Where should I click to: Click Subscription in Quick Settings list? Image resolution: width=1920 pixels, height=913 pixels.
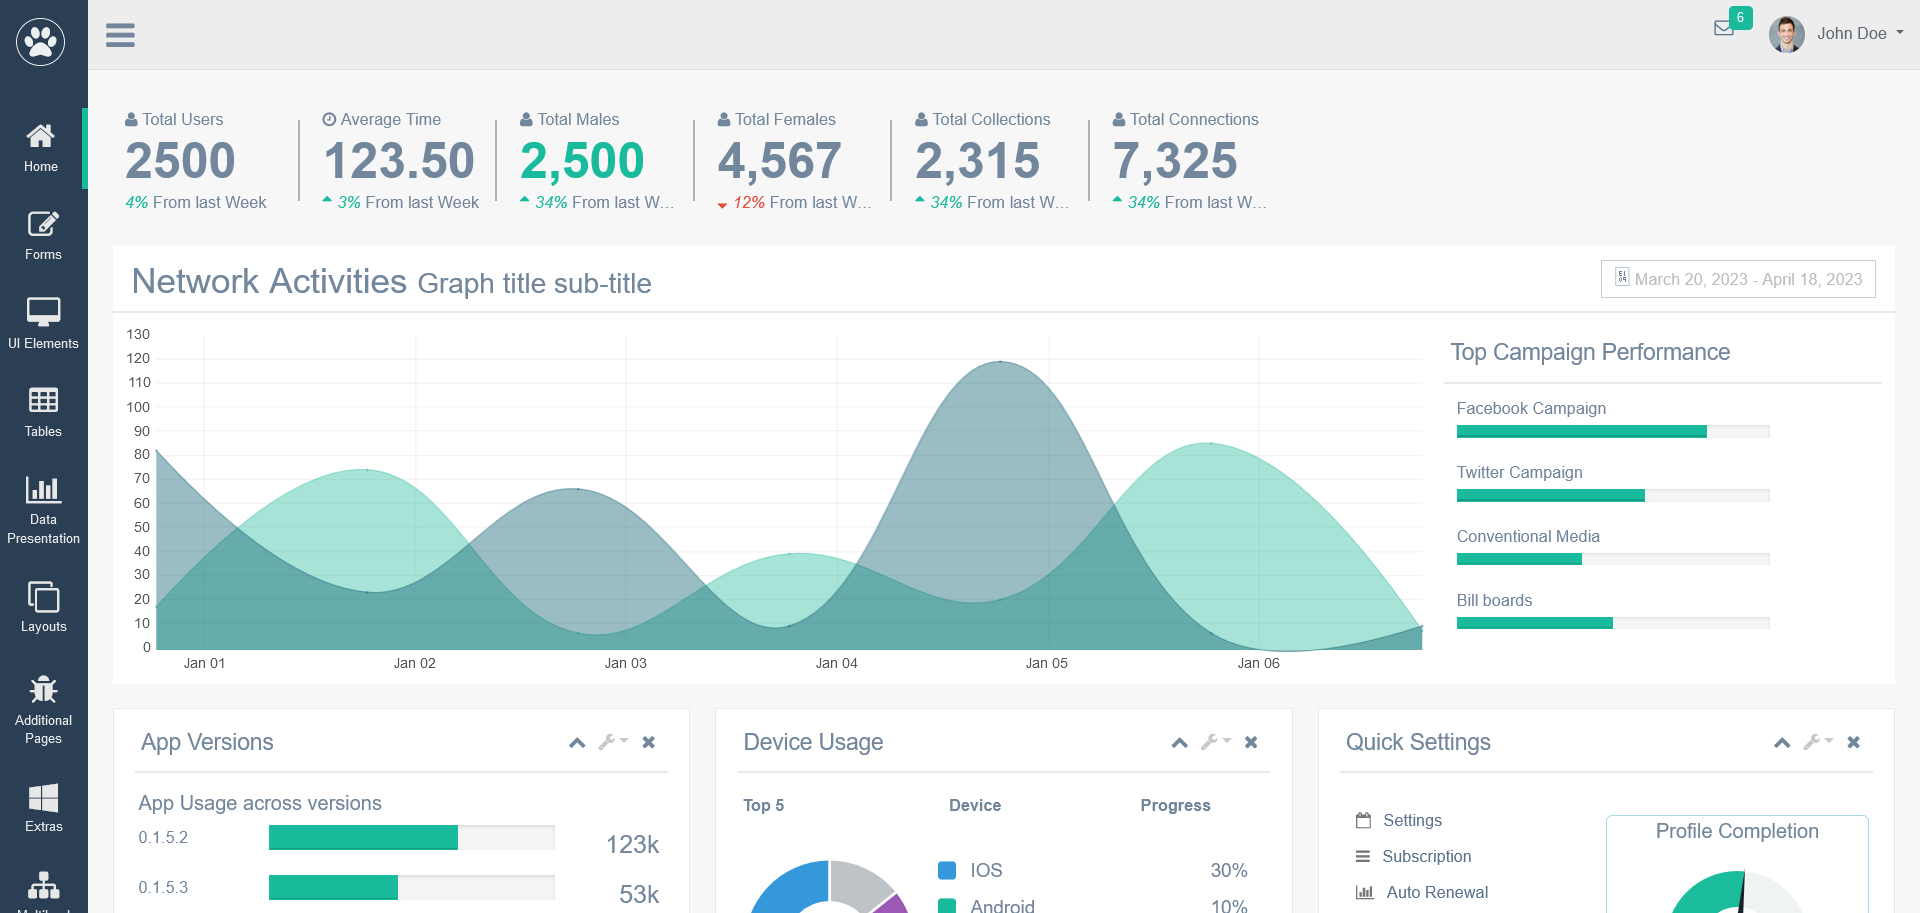1426,856
